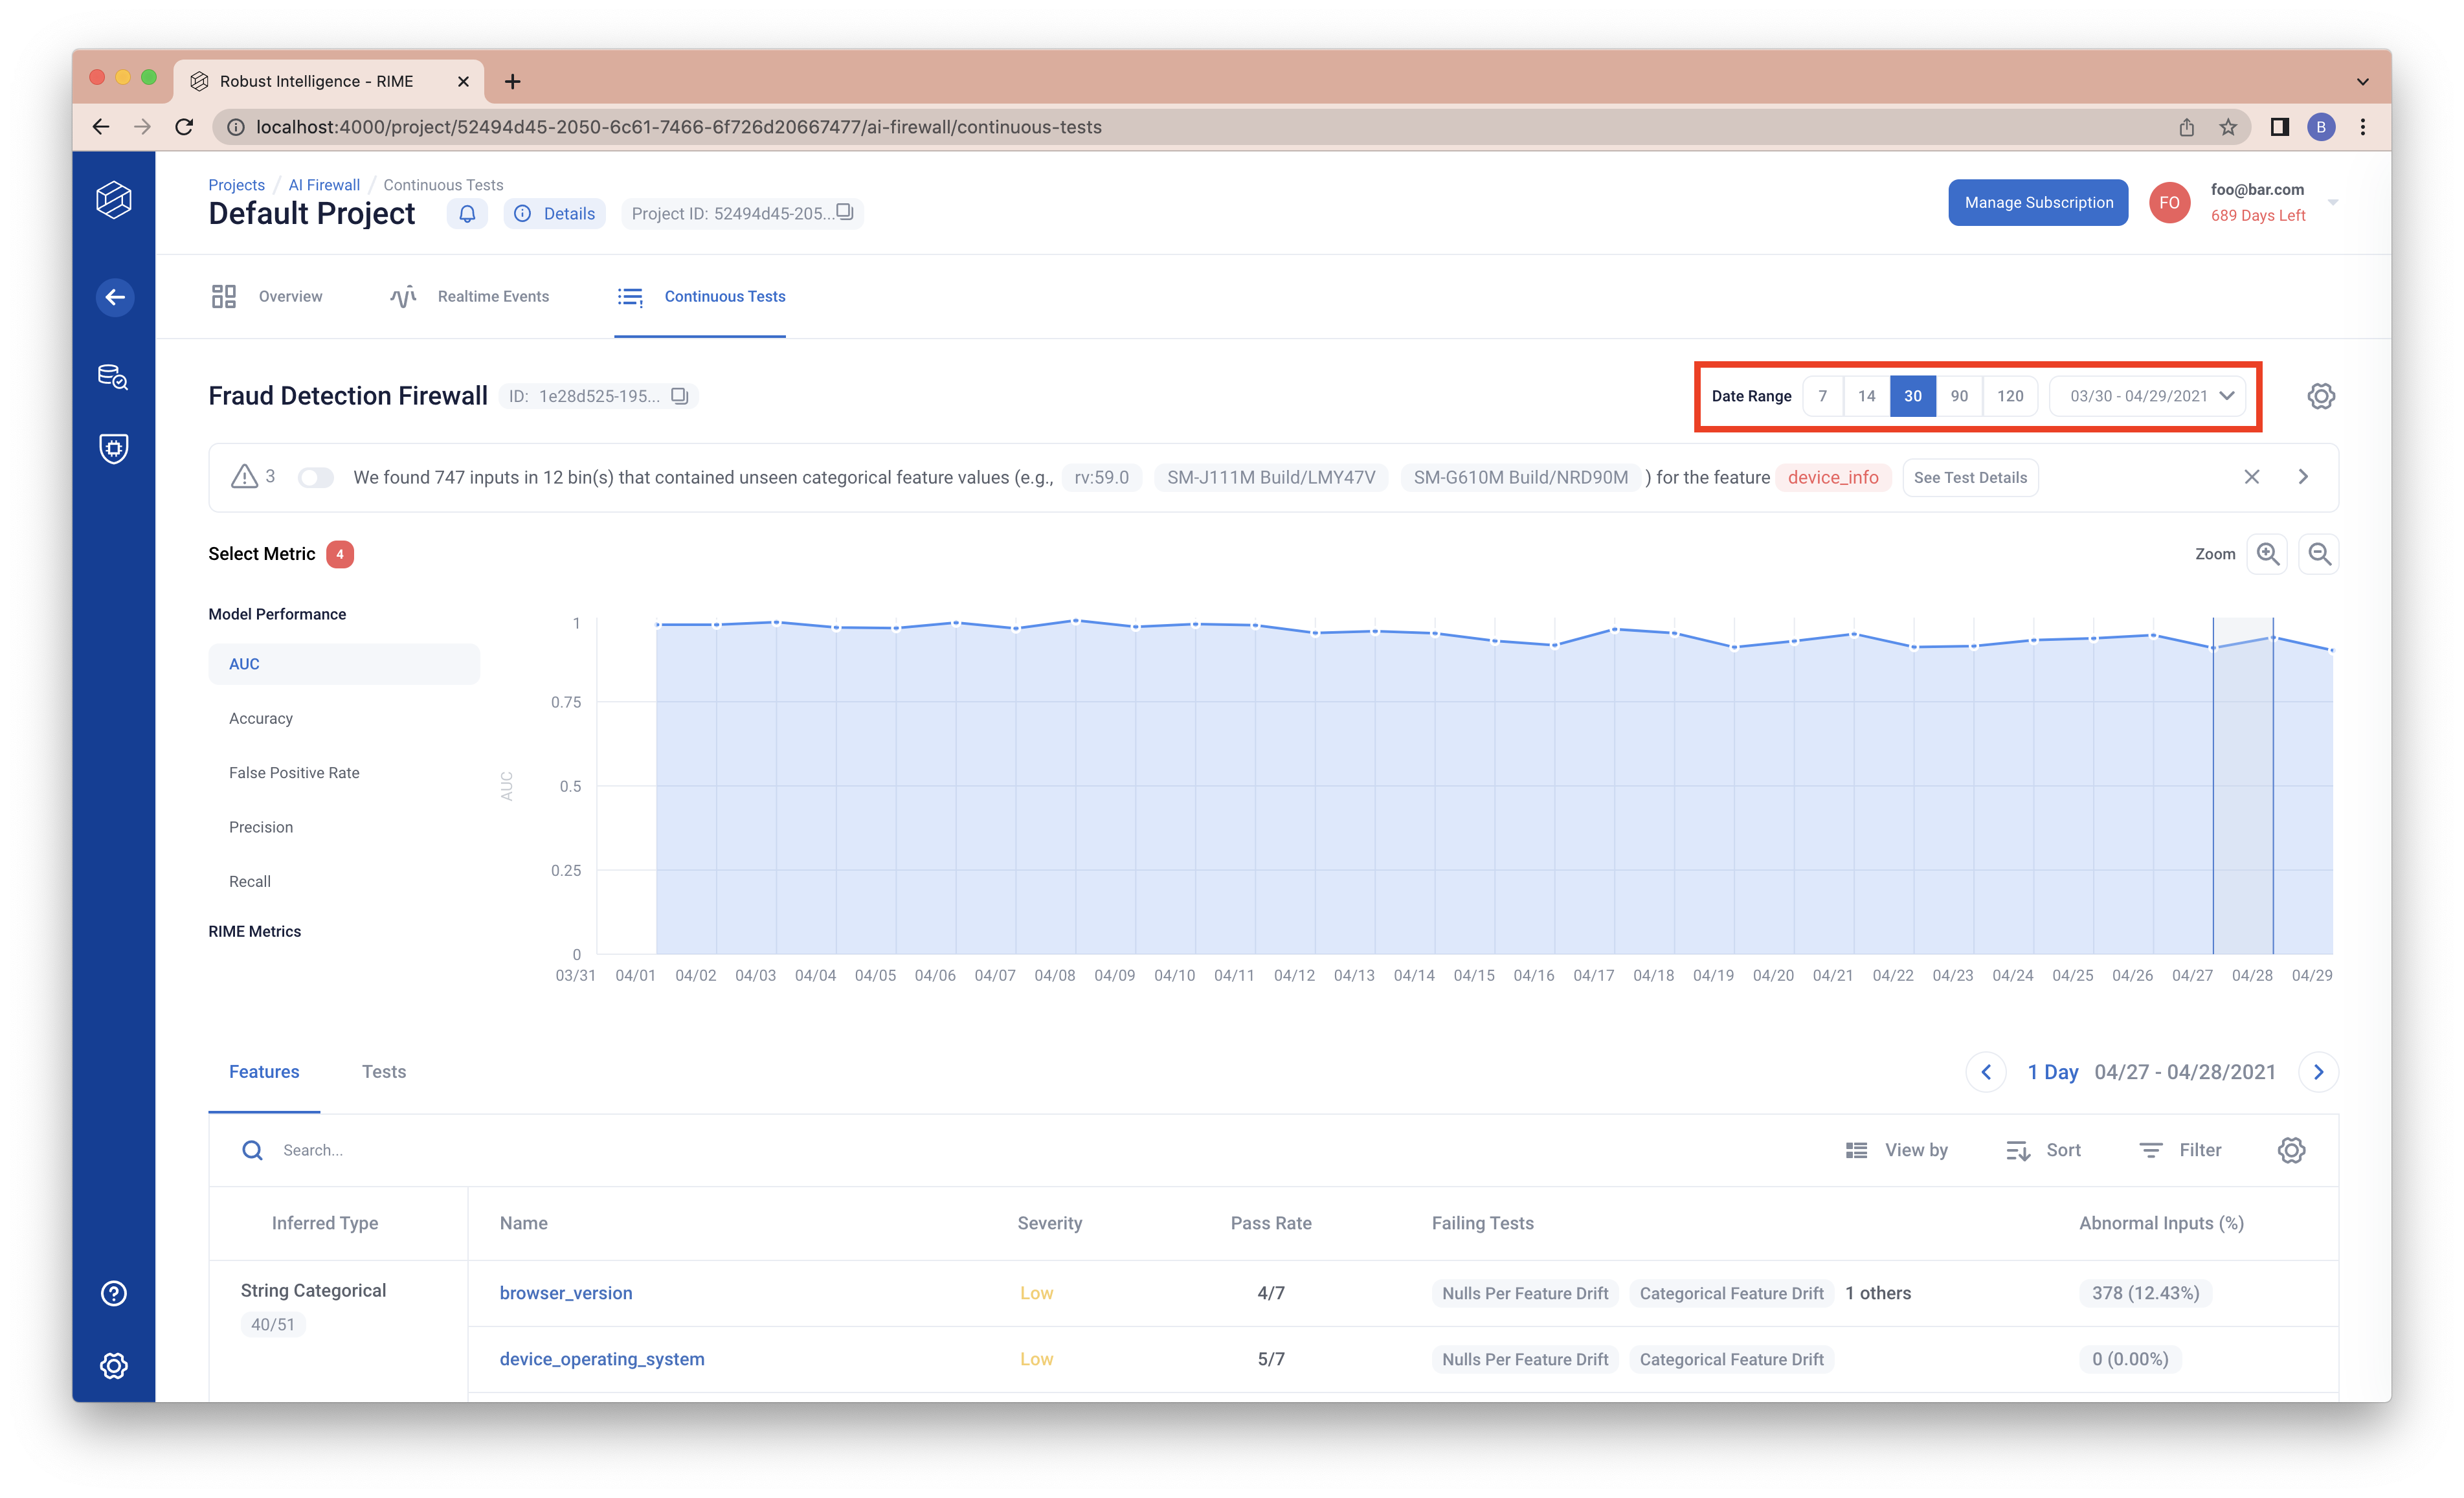Screen dimensions: 2464x1498
Task: Select 14 day date range
Action: tap(1866, 396)
